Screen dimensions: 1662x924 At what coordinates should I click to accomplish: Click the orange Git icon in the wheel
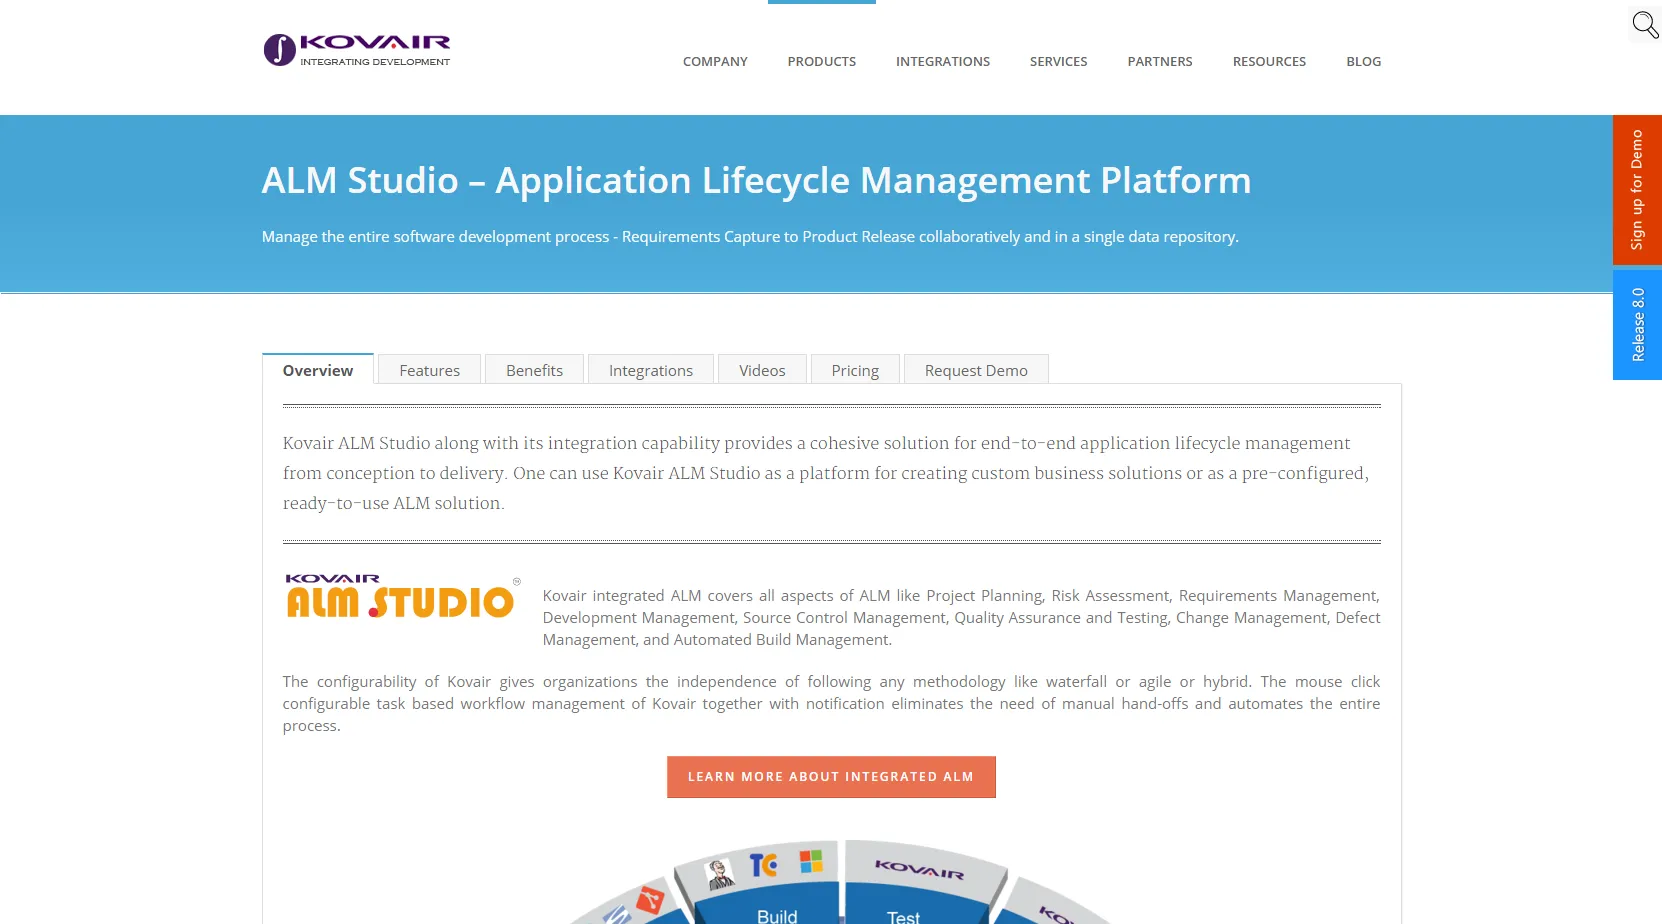651,900
